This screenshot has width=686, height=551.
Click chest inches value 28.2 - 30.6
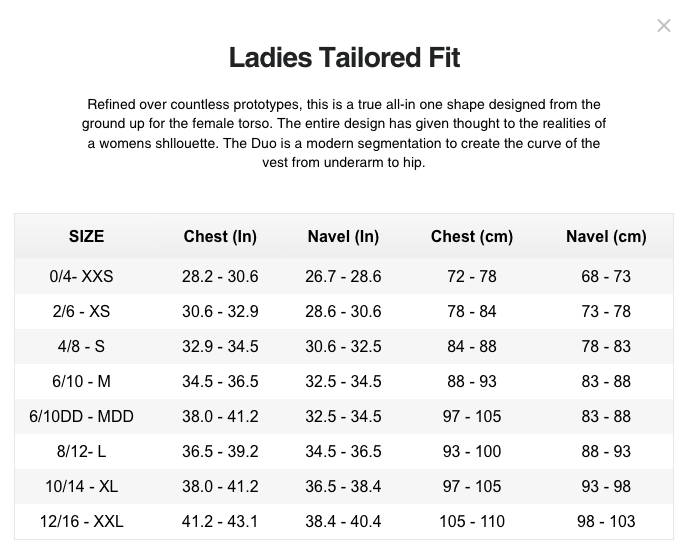click(x=220, y=277)
